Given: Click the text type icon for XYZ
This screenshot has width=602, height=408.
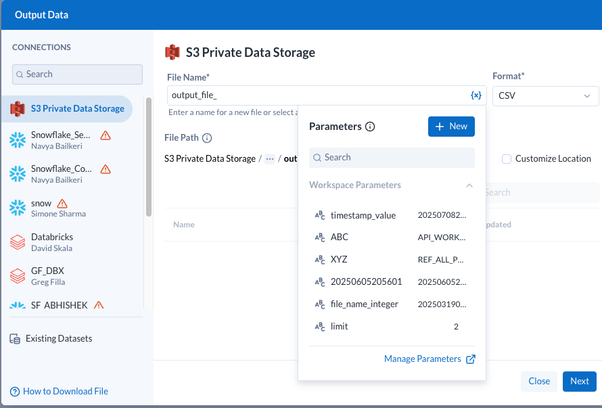Looking at the screenshot, I should [x=320, y=260].
